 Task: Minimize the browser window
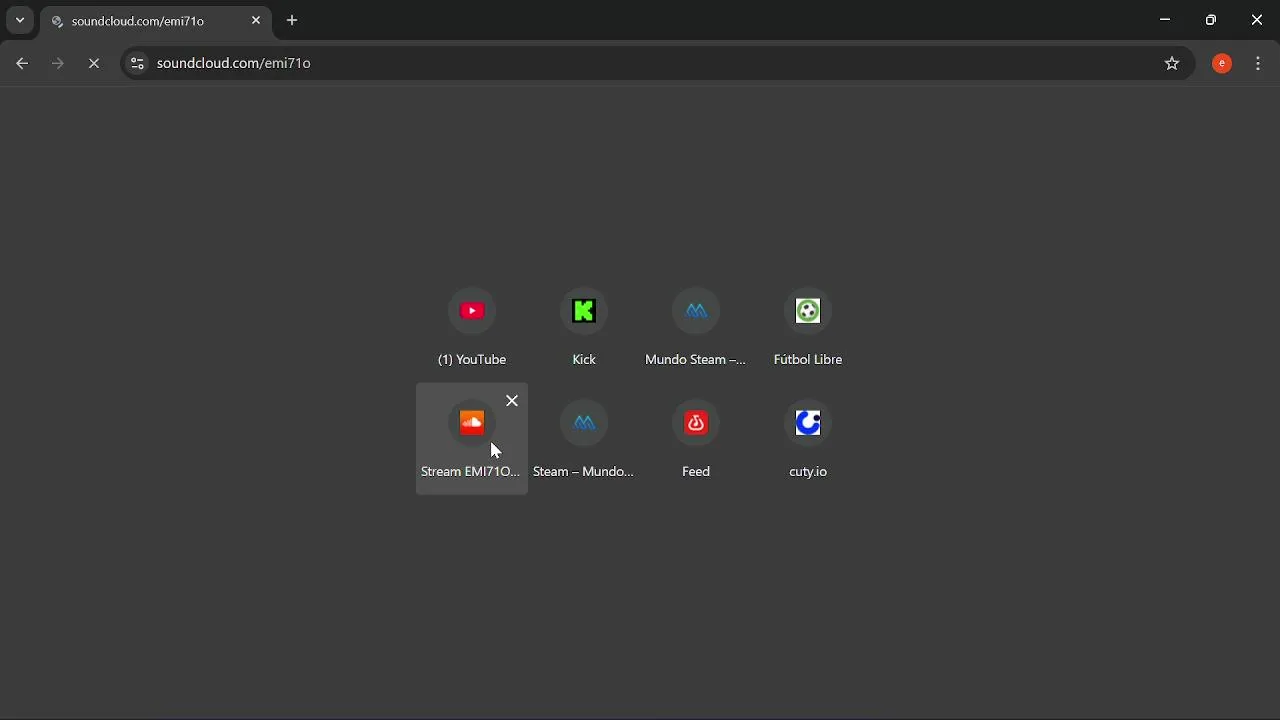(1166, 20)
